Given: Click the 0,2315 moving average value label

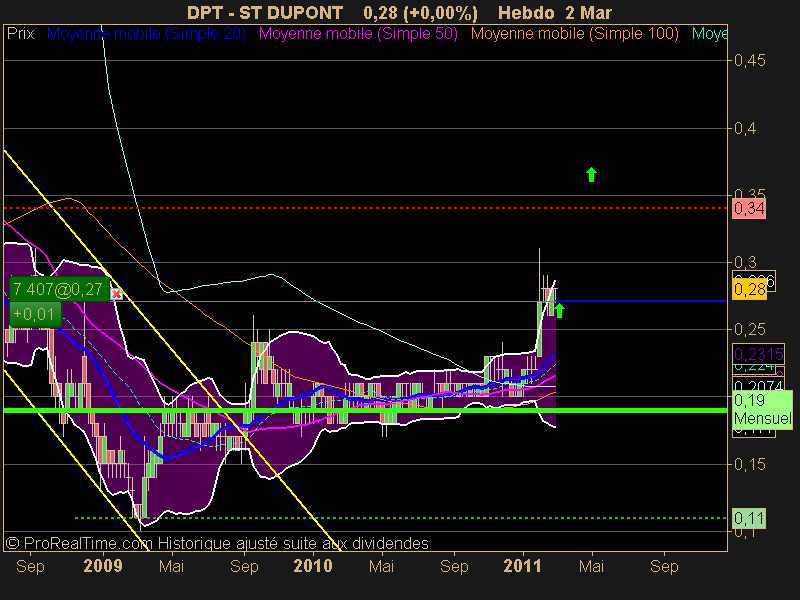Looking at the screenshot, I should point(758,354).
